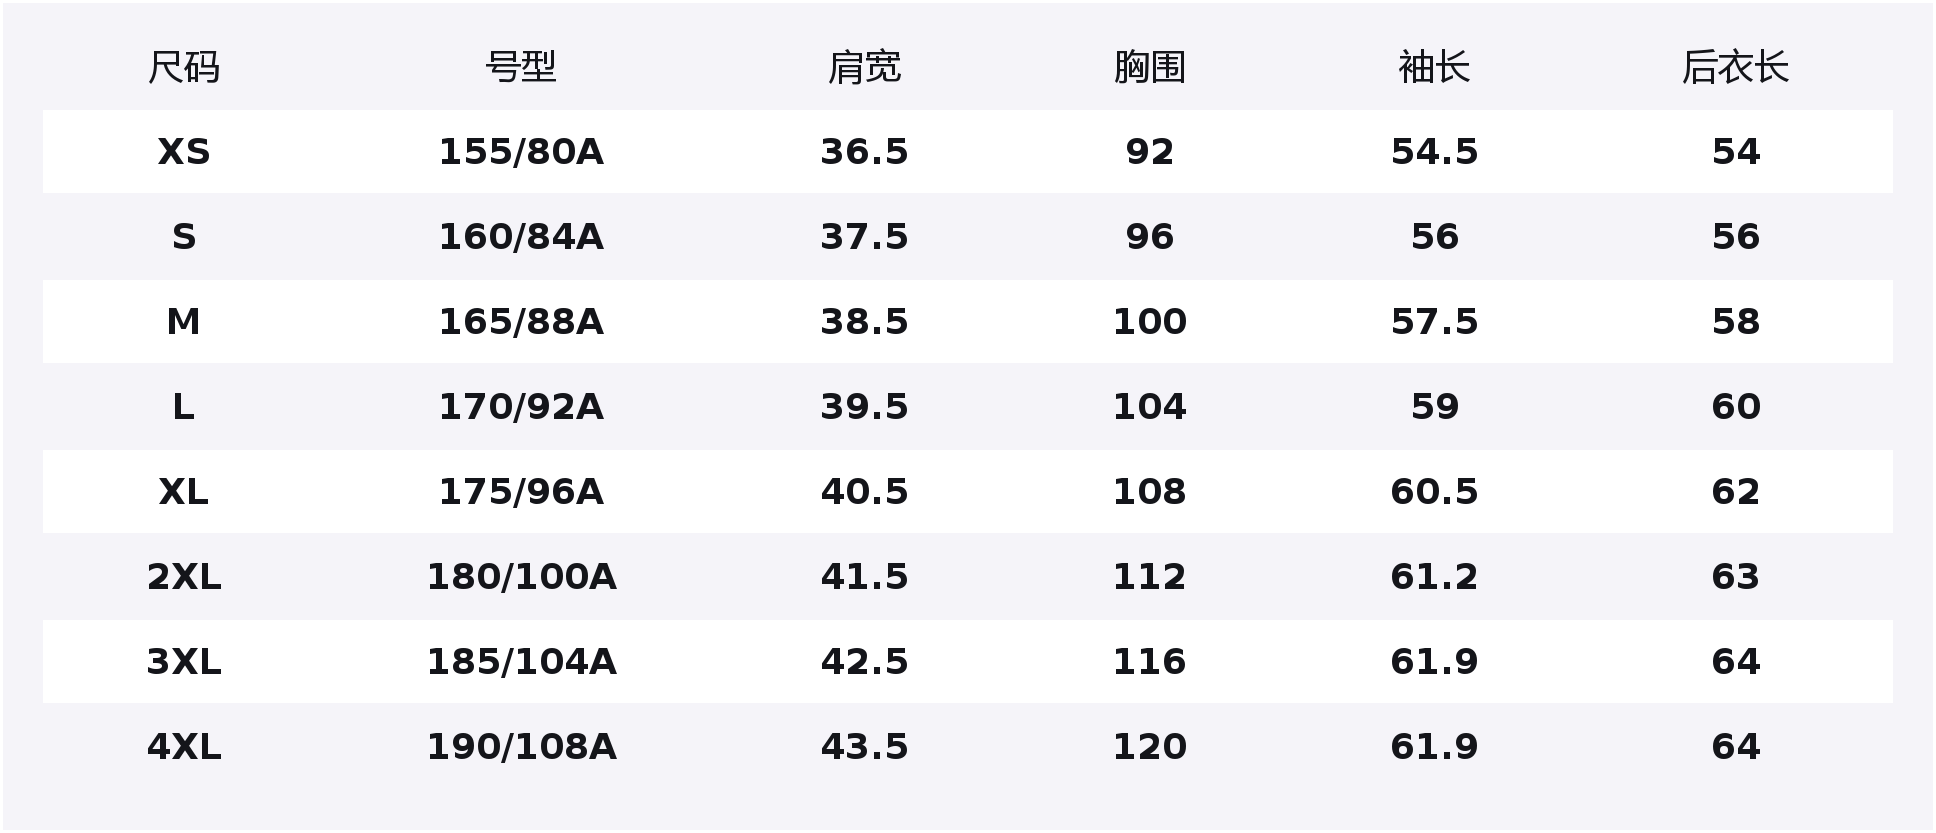Select the 3XL size row label
This screenshot has height=833, width=1936.
[x=184, y=662]
